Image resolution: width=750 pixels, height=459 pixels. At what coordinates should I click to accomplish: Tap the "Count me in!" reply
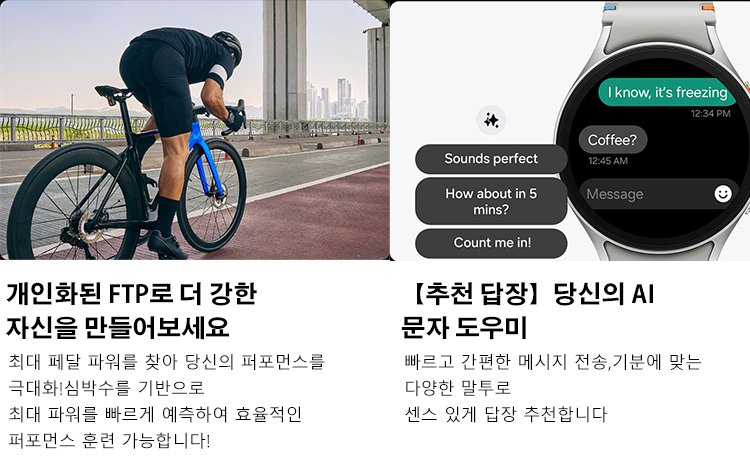point(491,243)
